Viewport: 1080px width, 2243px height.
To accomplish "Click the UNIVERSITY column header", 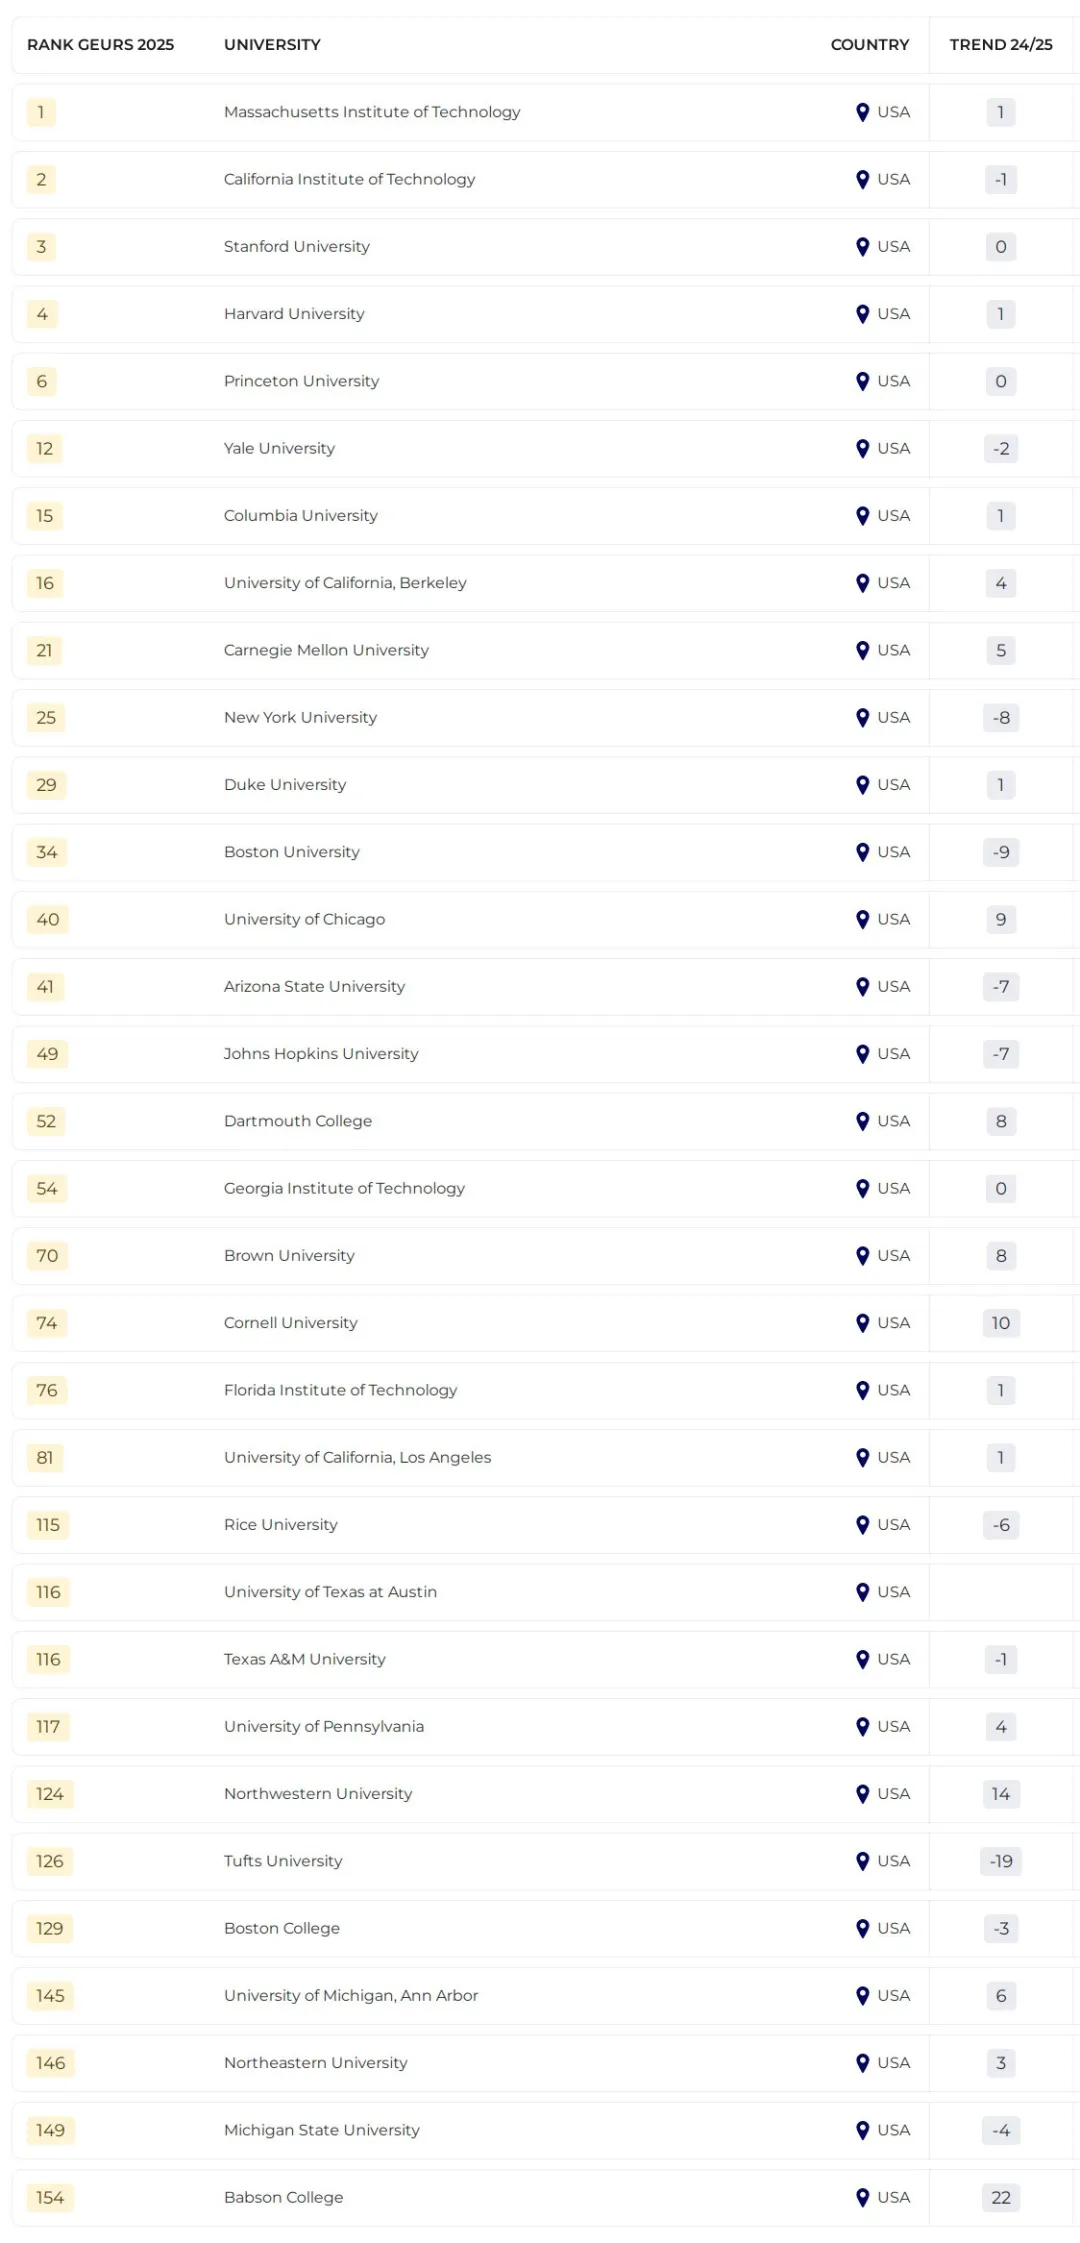I will [x=272, y=45].
